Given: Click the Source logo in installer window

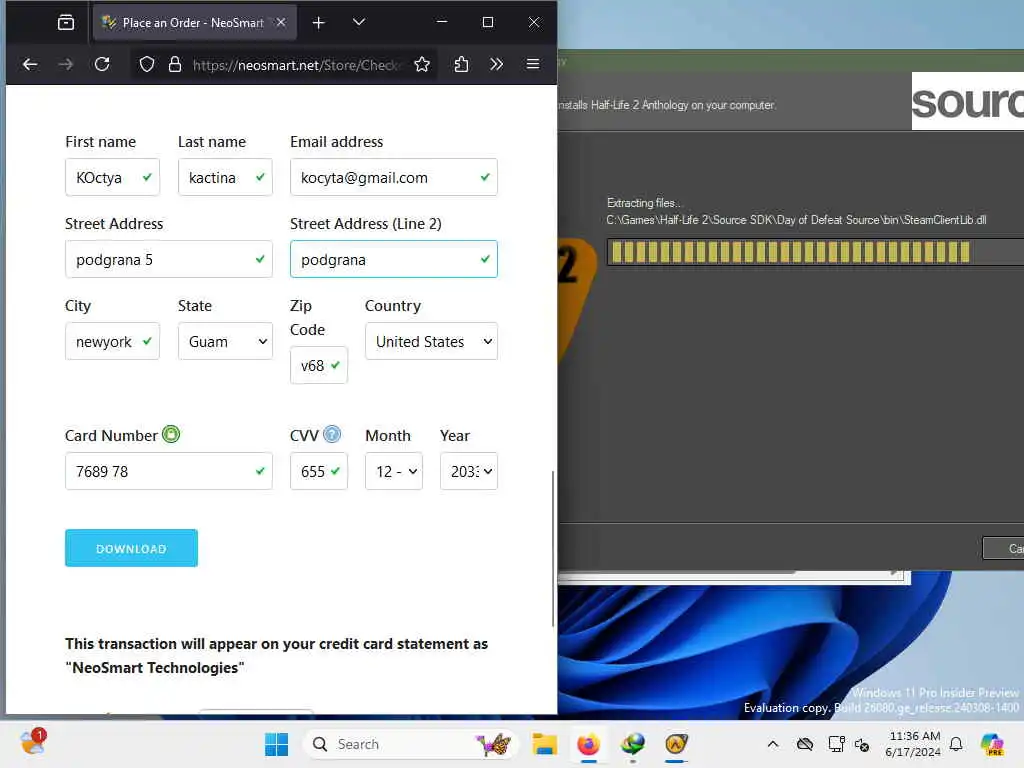Looking at the screenshot, I should tap(968, 101).
